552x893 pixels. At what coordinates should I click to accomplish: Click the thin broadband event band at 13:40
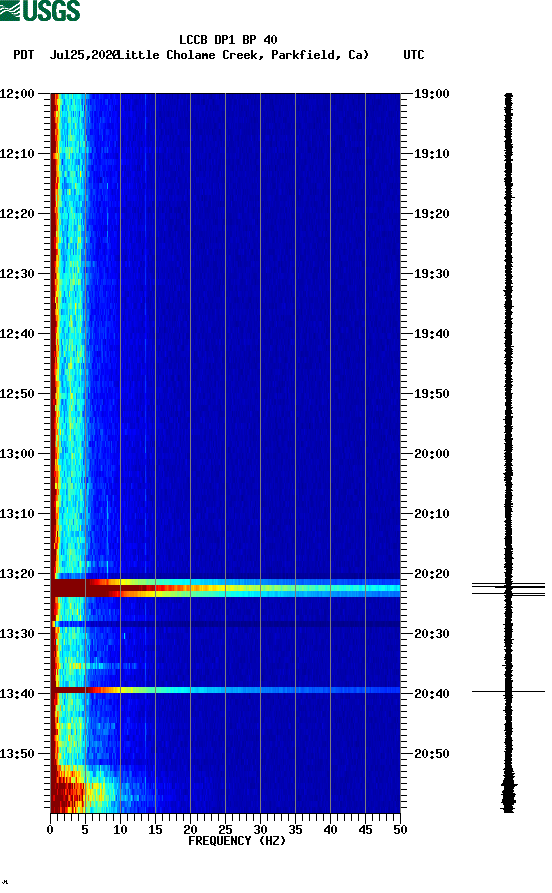(226, 690)
